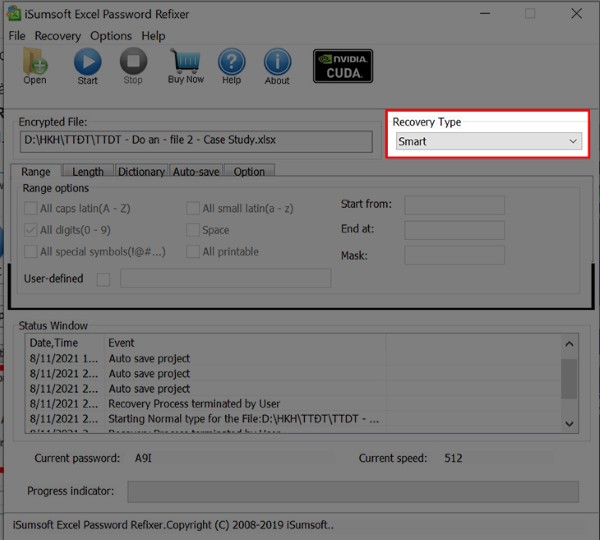600x540 pixels.
Task: Click the Open file toolbar icon
Action: pos(35,65)
